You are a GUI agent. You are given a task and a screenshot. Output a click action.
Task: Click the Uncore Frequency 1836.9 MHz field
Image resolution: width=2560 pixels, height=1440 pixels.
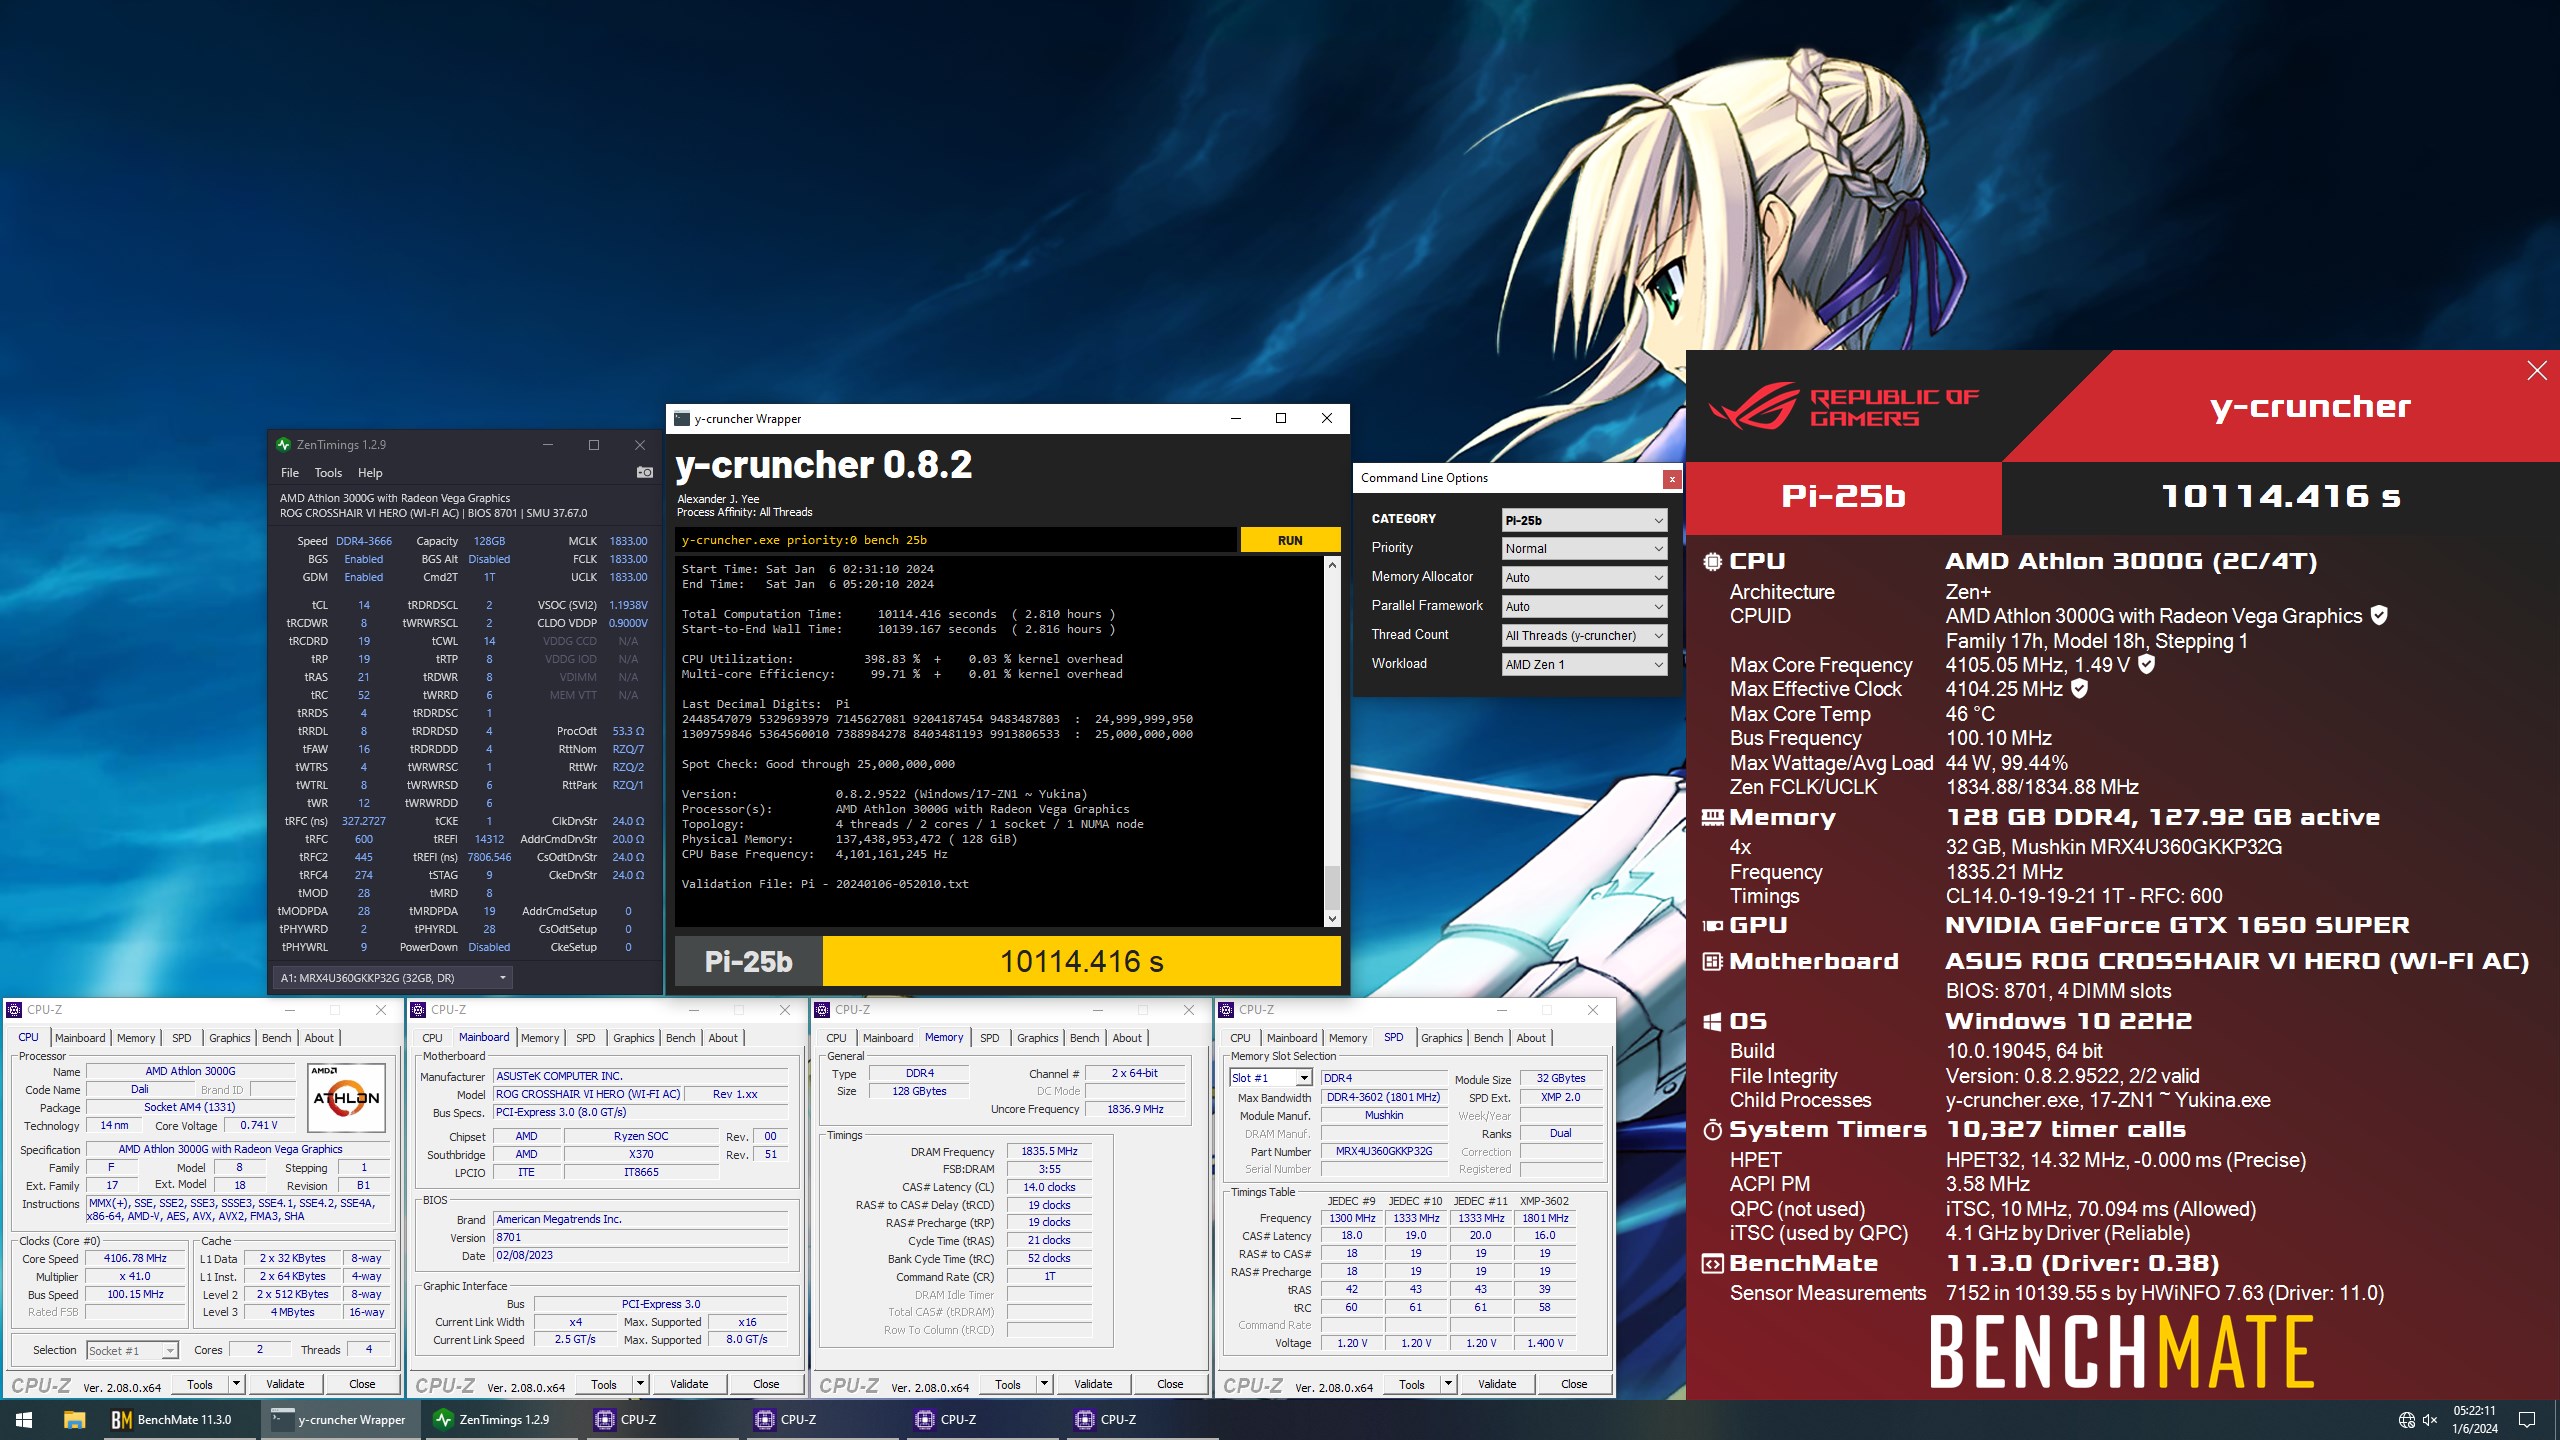pos(1135,1109)
